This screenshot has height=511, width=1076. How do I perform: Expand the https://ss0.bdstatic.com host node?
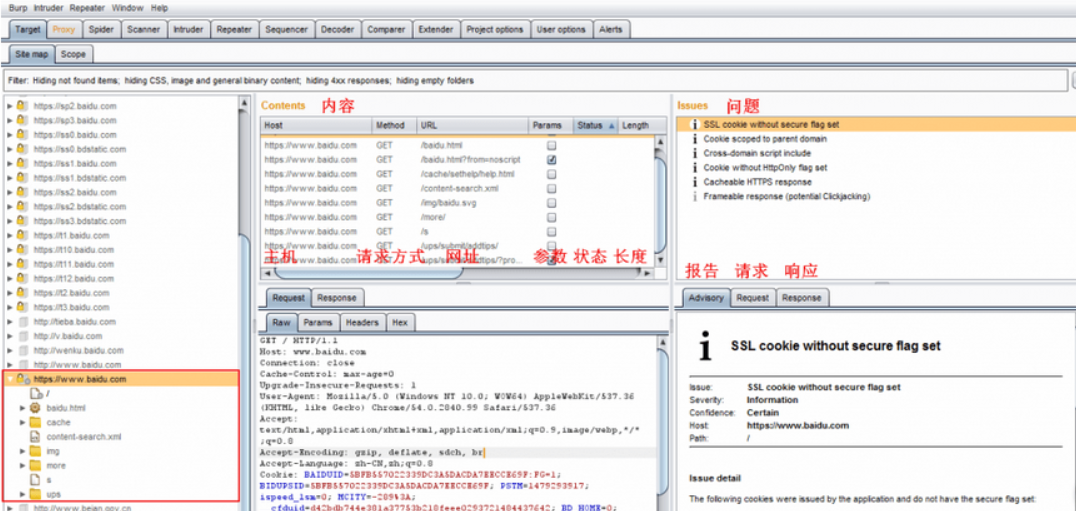pos(10,149)
